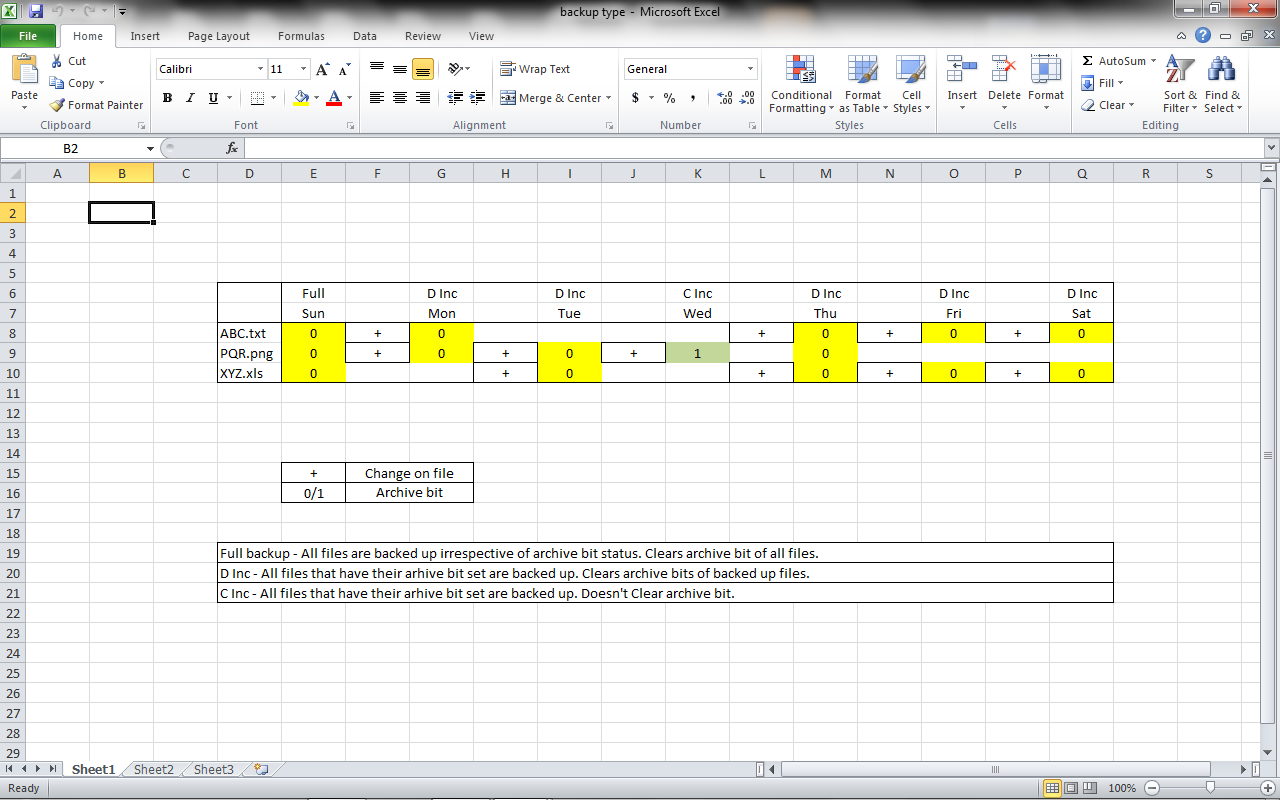Apply Merge & Center to selection
Screen dimensions: 1280x800
tap(554, 98)
